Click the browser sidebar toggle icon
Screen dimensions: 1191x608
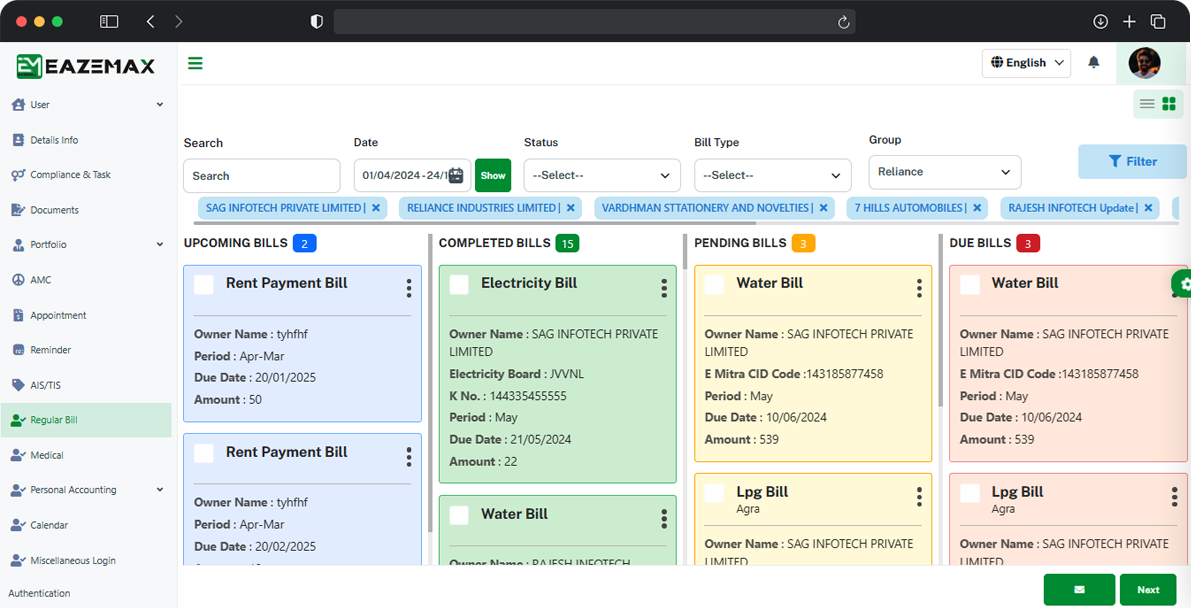(x=109, y=21)
